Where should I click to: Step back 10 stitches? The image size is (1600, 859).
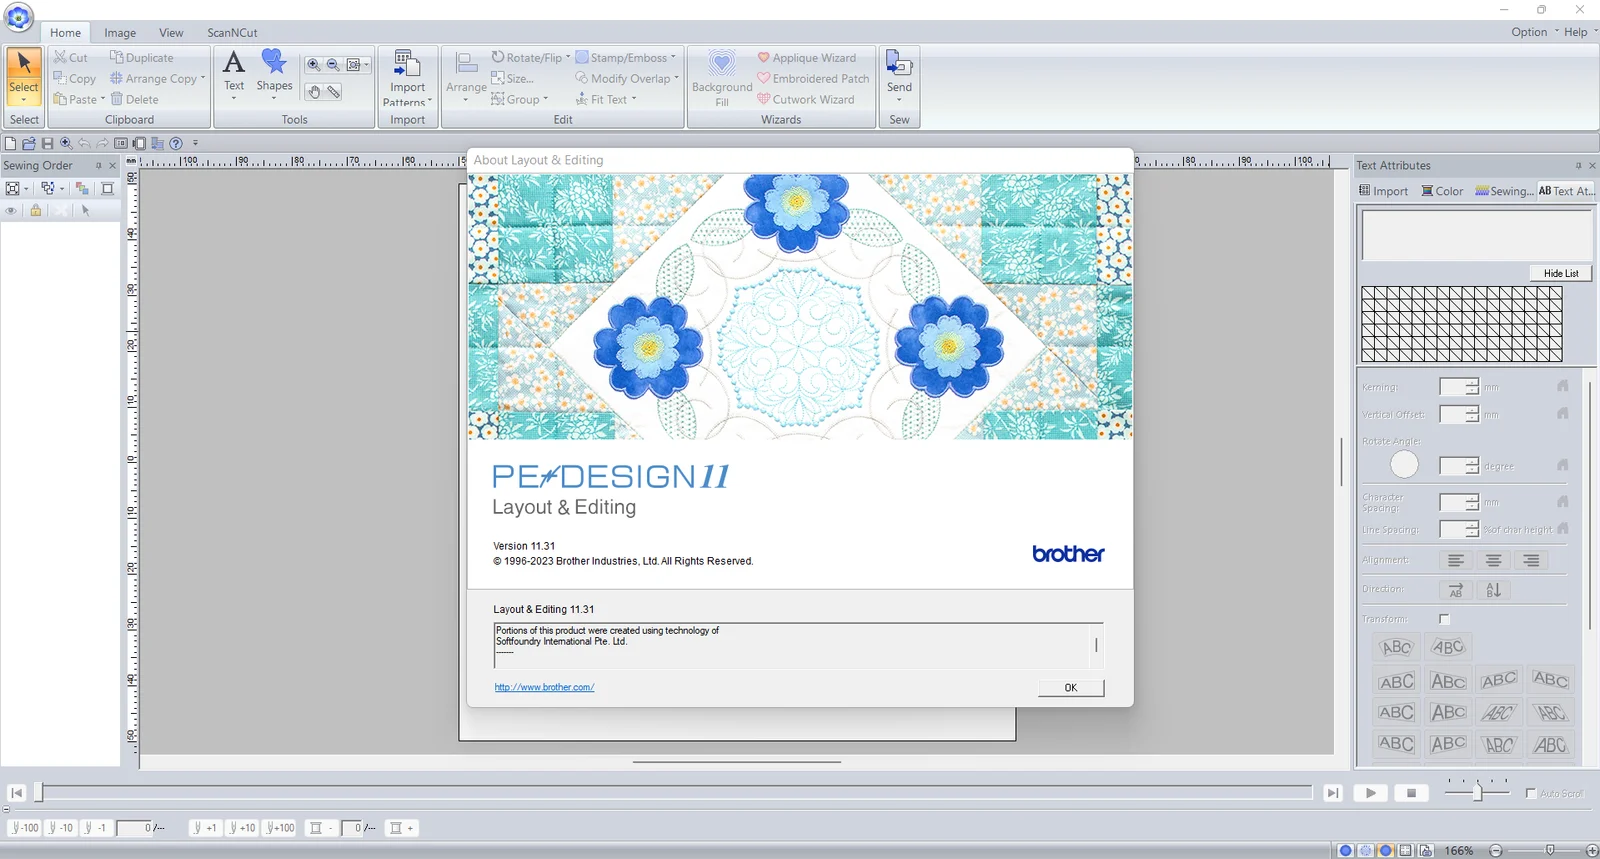pyautogui.click(x=61, y=828)
